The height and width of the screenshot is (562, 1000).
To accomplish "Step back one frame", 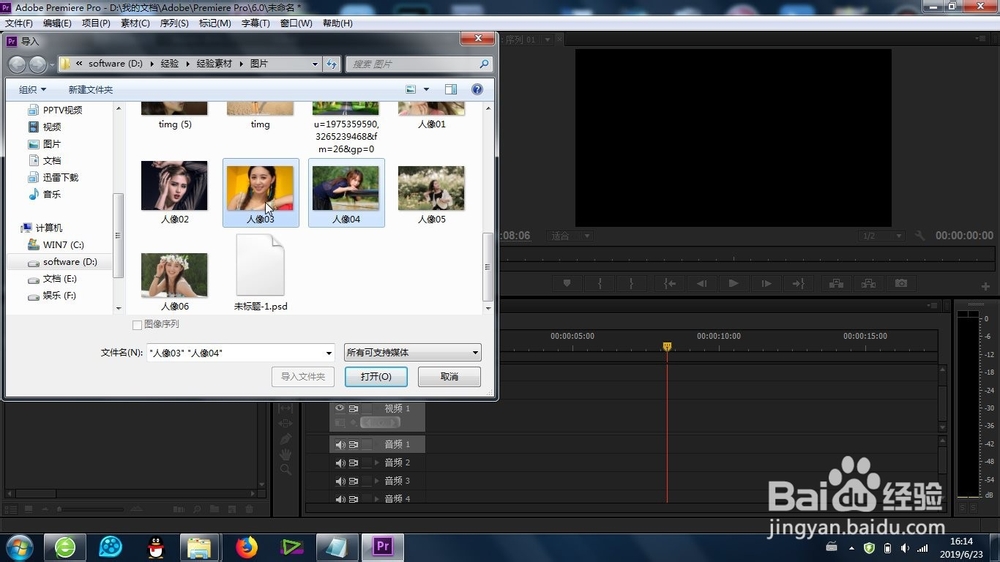I will click(x=702, y=283).
